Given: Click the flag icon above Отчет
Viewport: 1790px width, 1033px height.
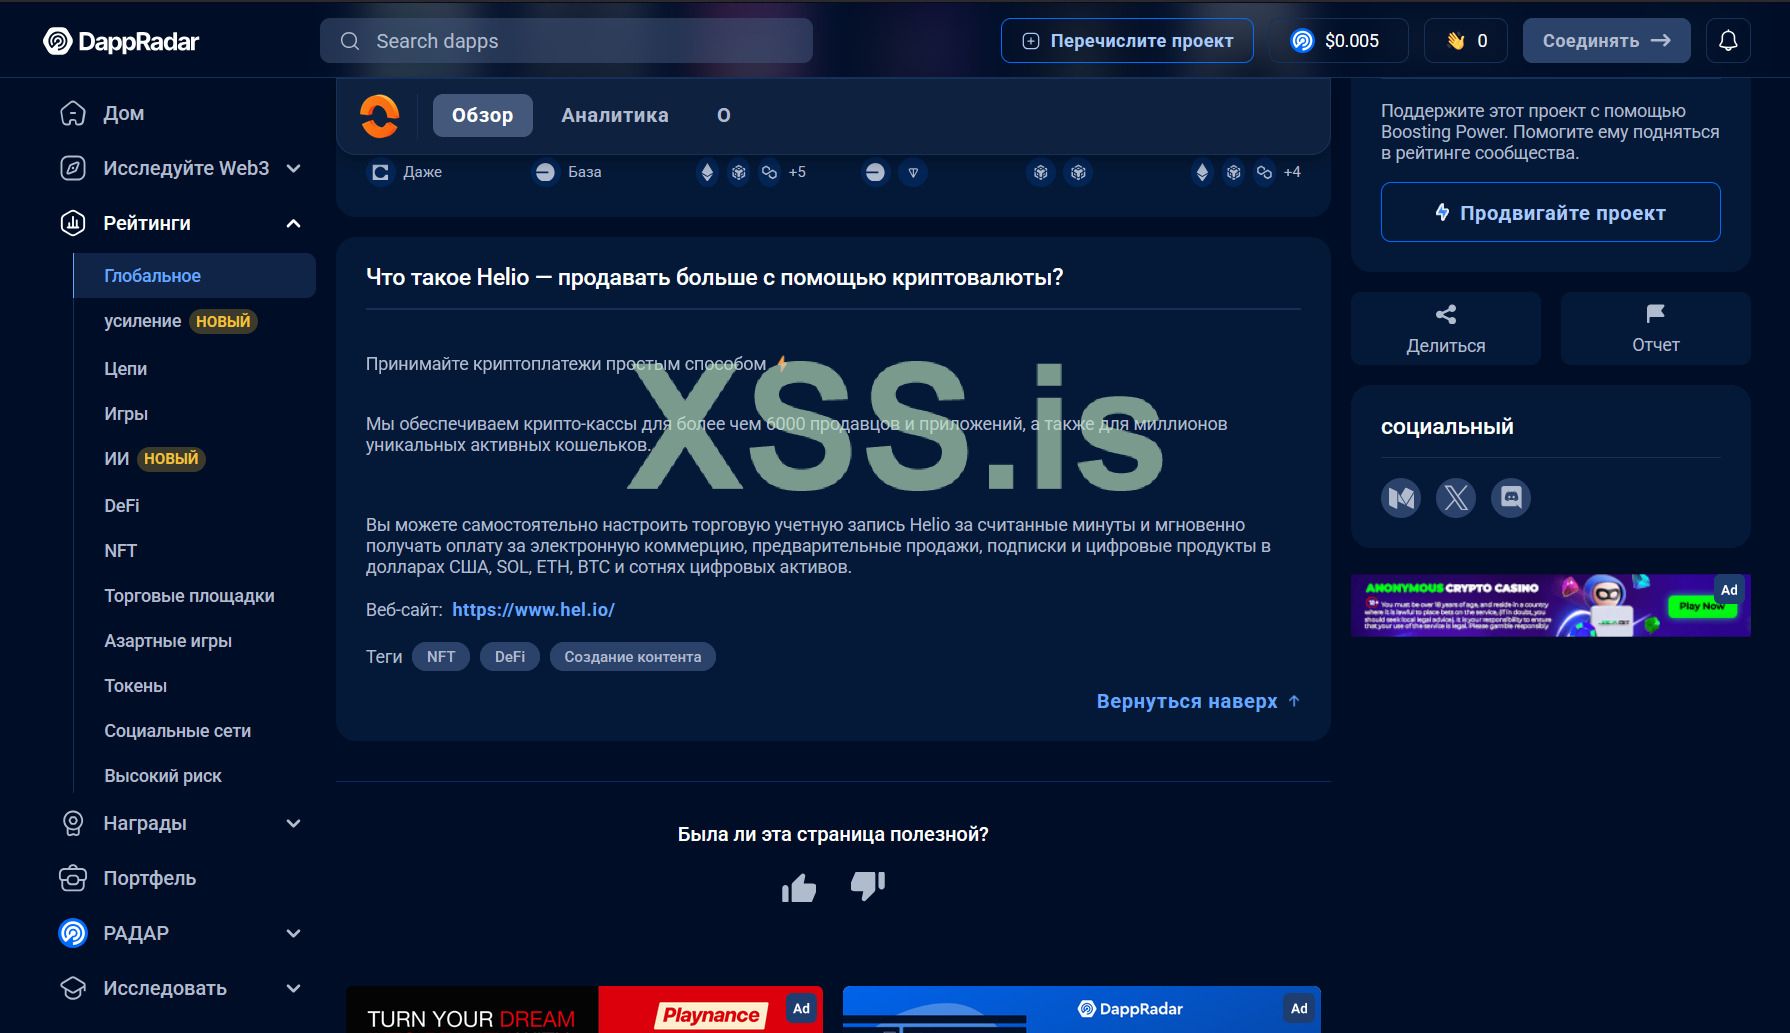Looking at the screenshot, I should pos(1656,314).
